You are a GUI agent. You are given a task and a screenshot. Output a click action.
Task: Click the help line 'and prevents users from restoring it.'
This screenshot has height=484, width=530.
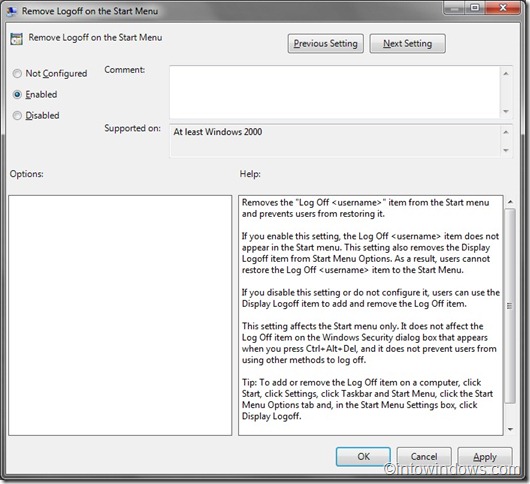(x=313, y=214)
